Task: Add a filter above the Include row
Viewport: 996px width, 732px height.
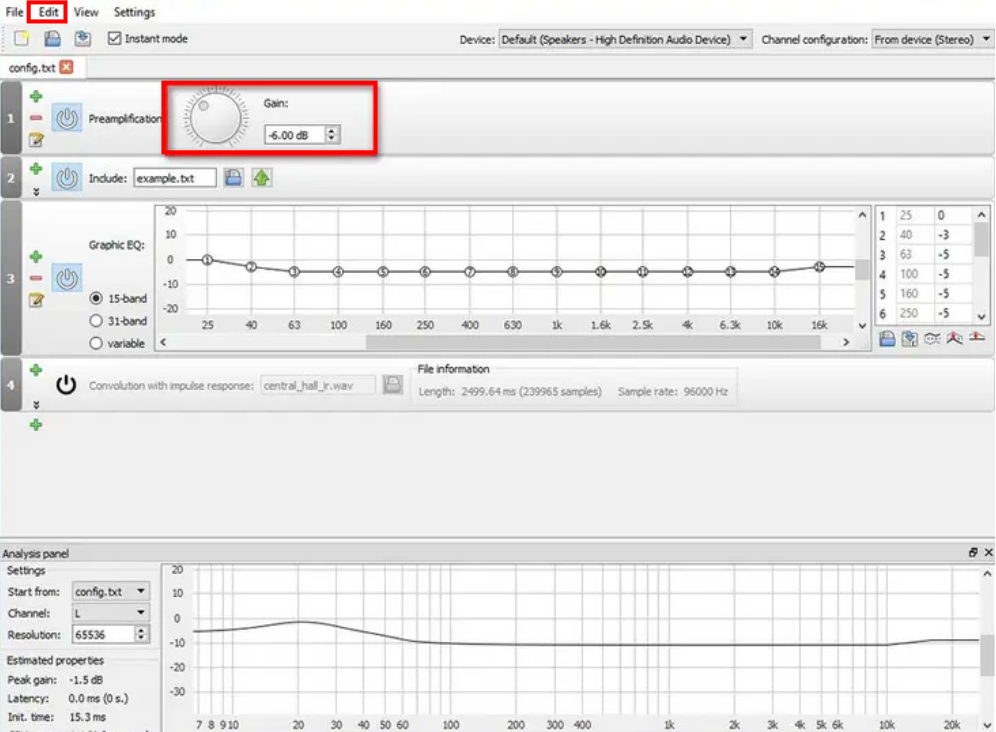Action: (x=36, y=169)
